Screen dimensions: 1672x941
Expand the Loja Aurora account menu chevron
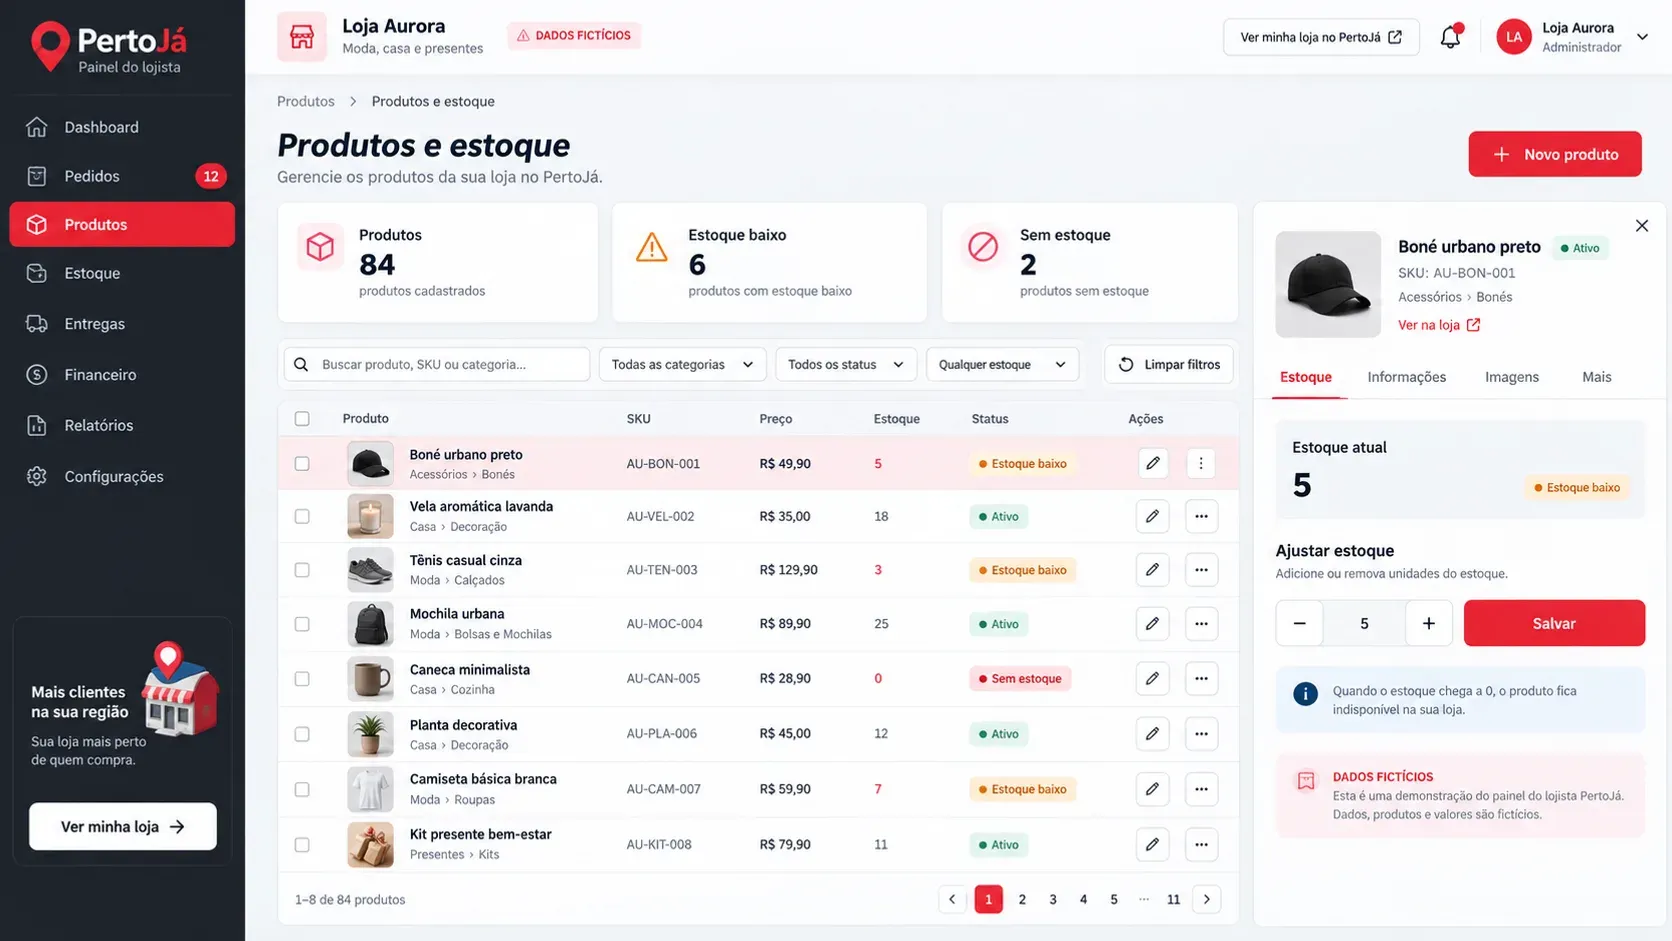(1642, 37)
